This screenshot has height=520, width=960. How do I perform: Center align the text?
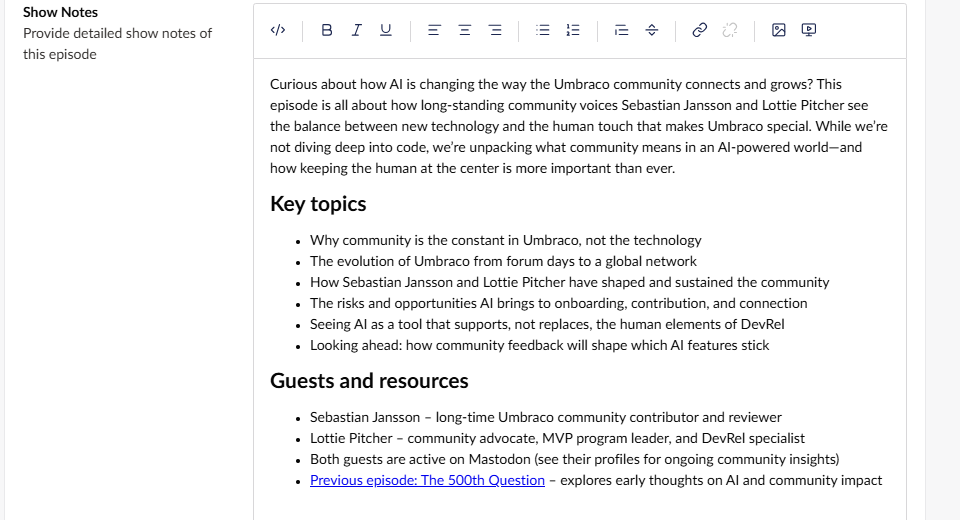pyautogui.click(x=465, y=30)
